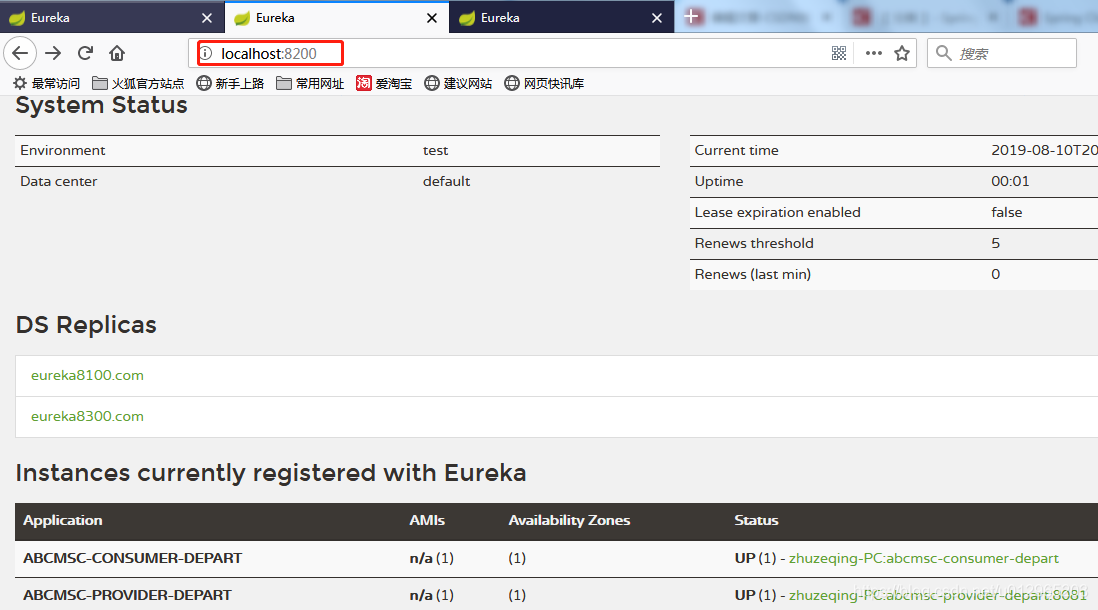This screenshot has height=610, width=1098.
Task: Select the Data center value 'default'
Action: (x=446, y=181)
